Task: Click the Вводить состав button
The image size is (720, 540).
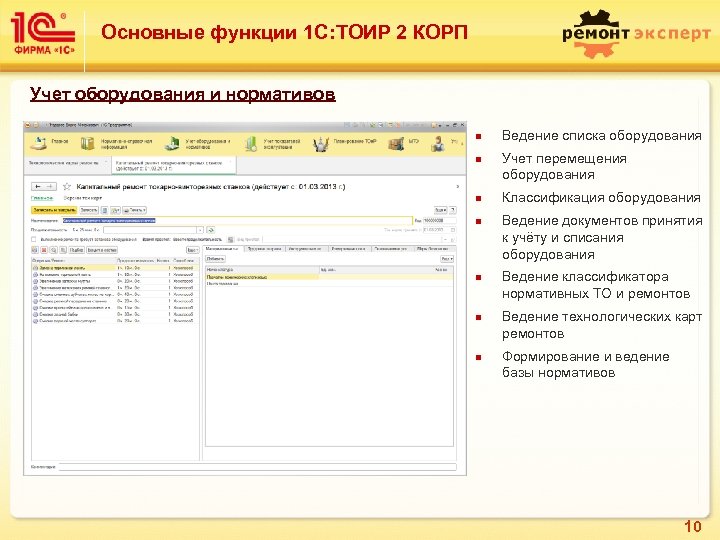Action: 102,250
